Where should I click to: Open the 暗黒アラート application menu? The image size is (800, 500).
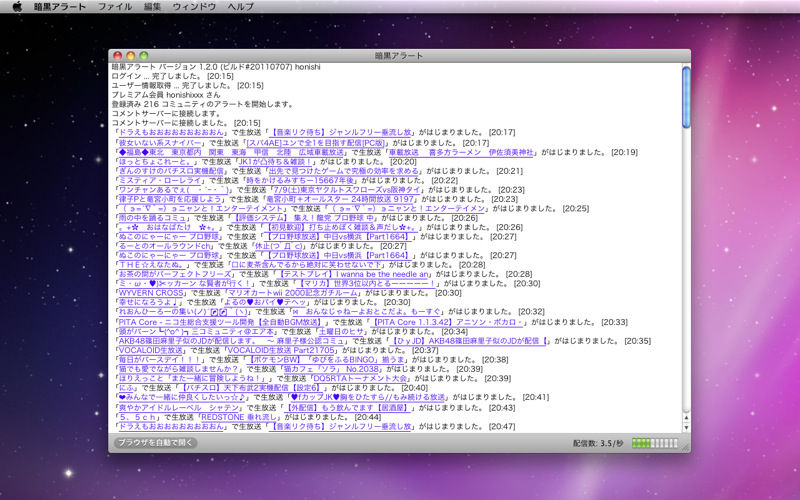click(60, 7)
